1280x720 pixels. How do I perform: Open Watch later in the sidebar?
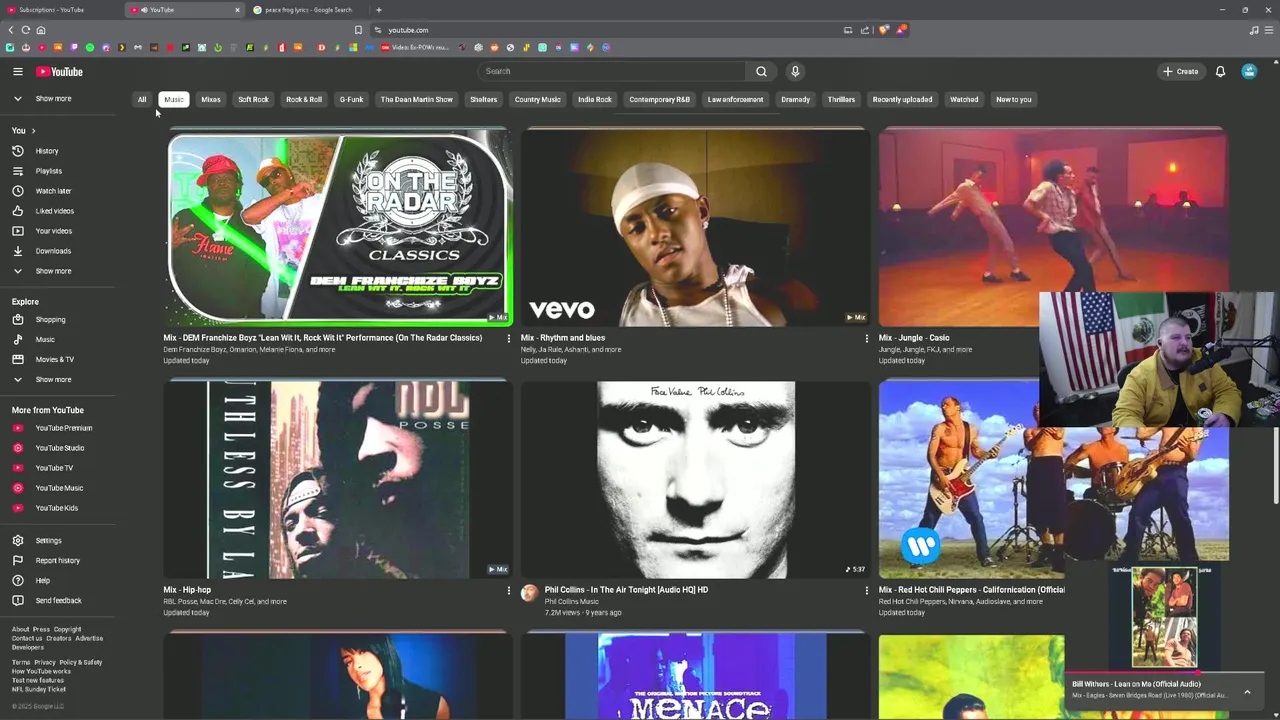coord(53,191)
